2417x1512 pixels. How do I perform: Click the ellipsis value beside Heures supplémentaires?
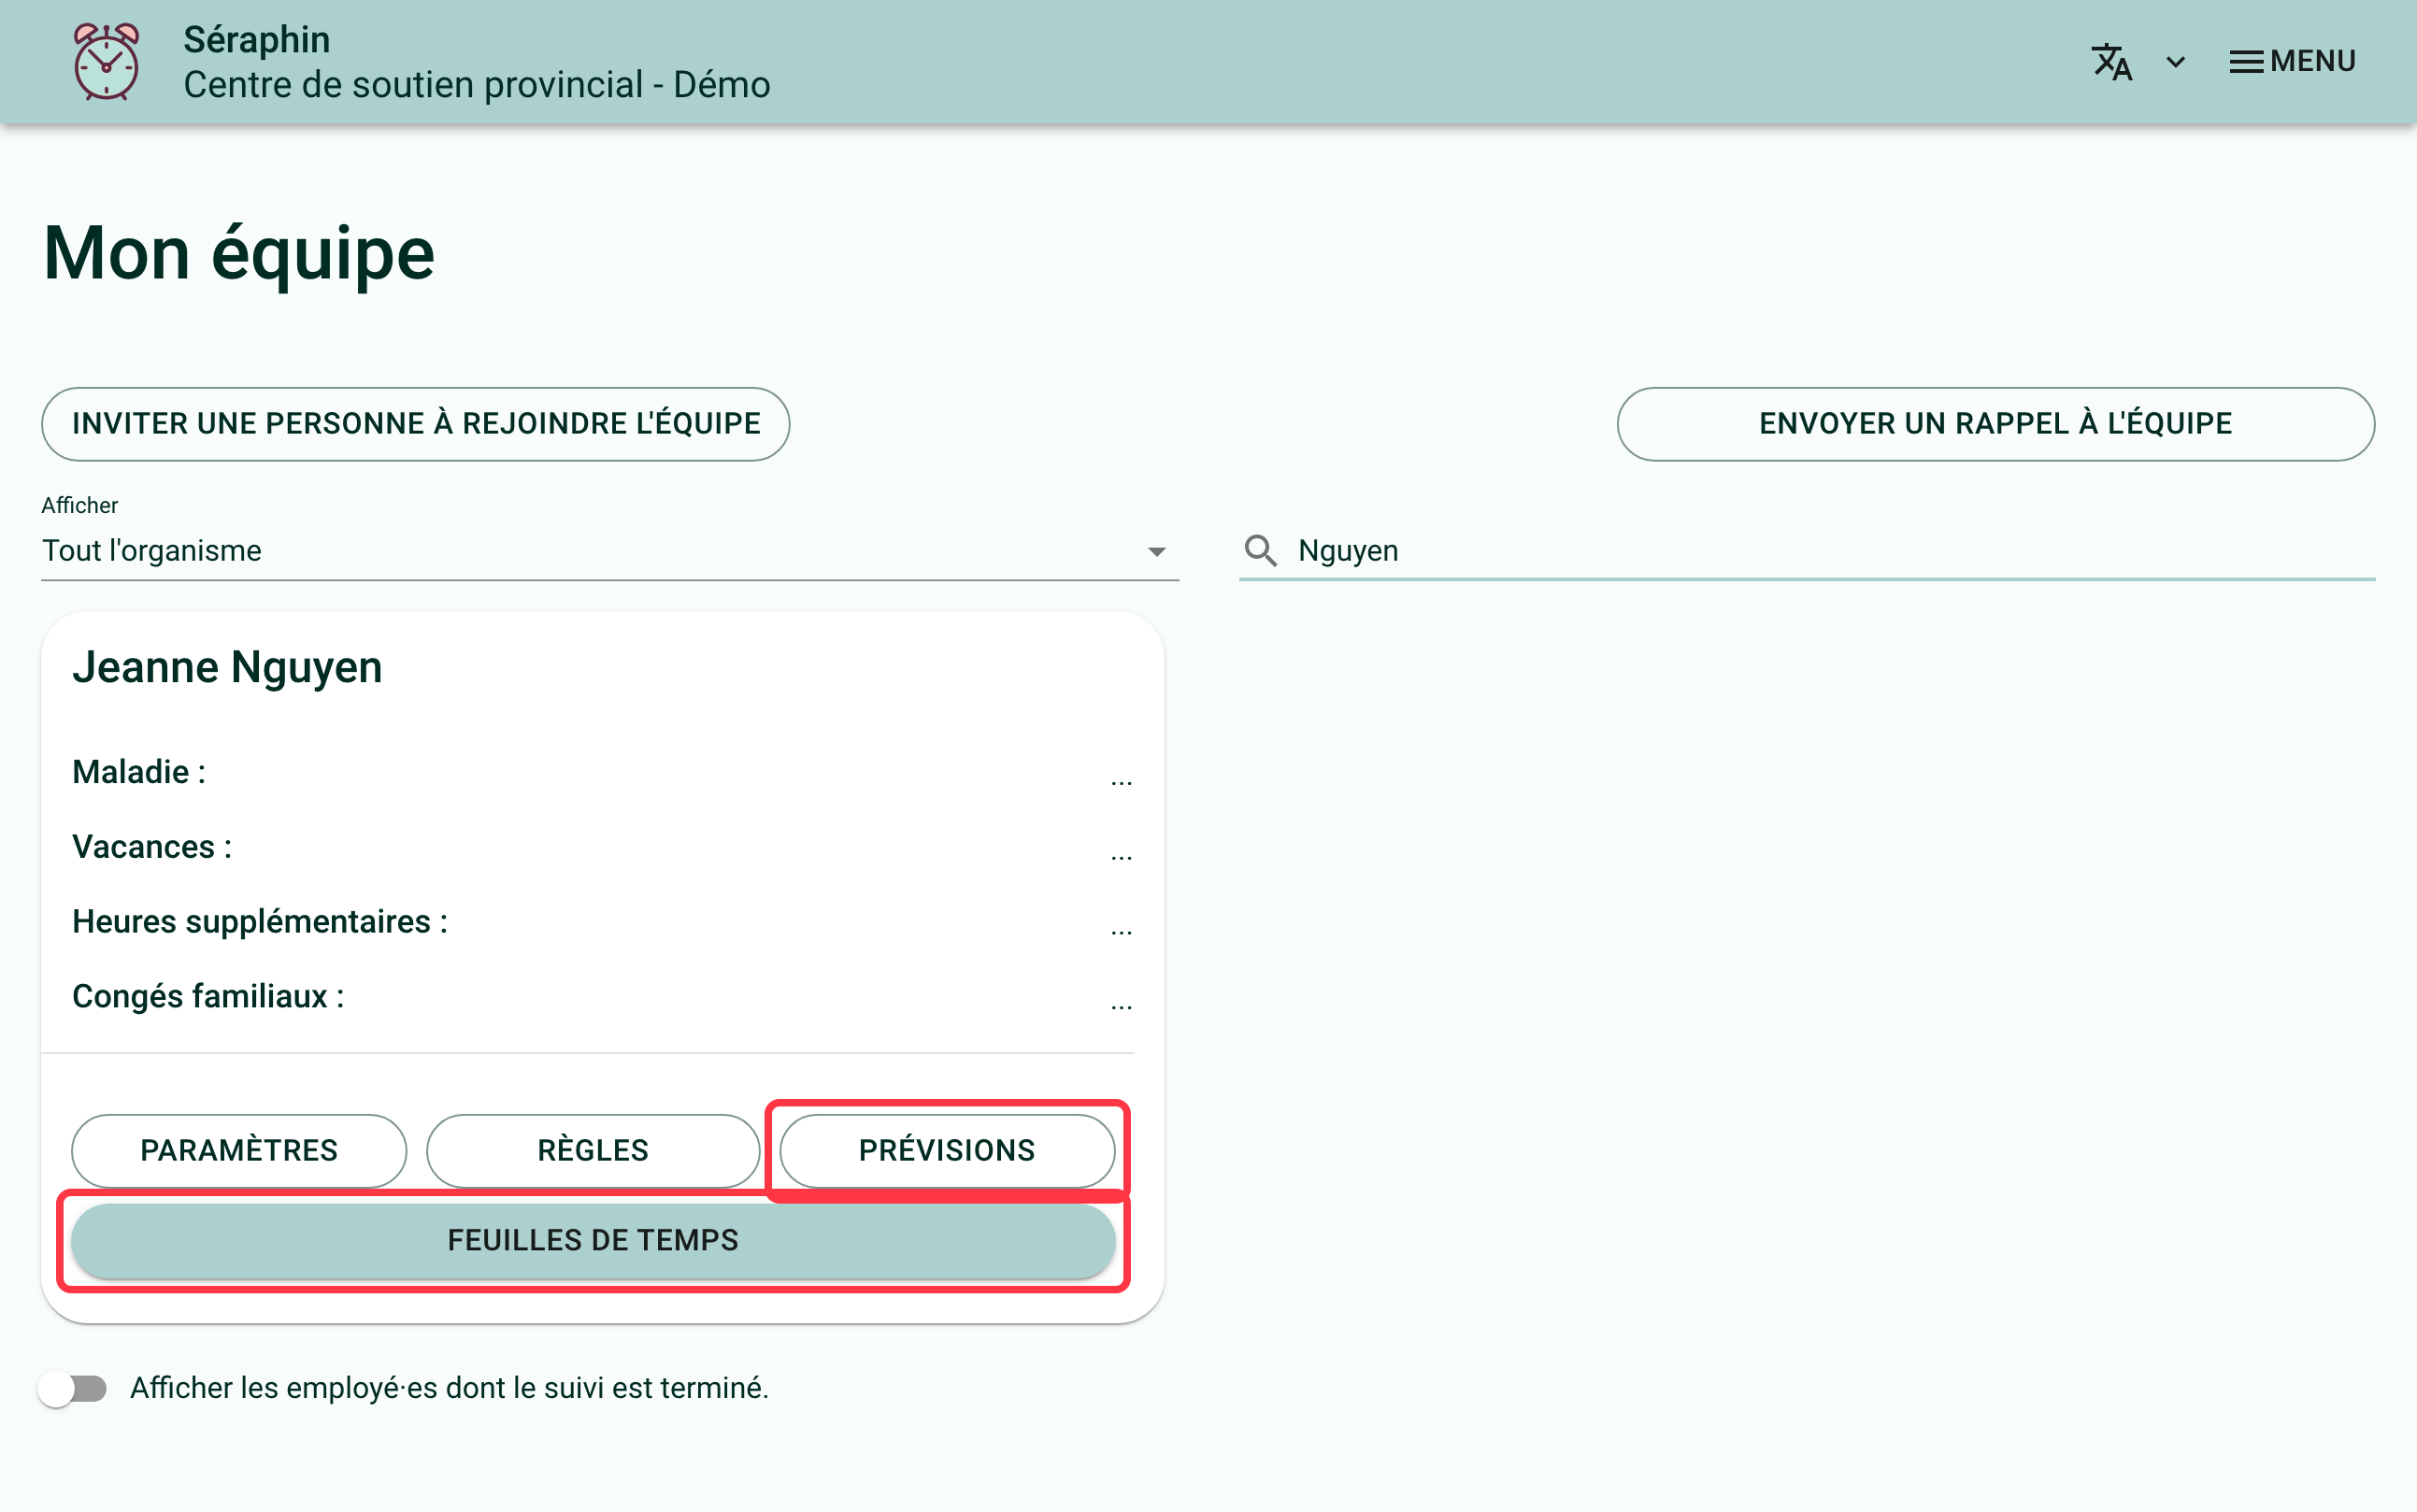coord(1121,932)
